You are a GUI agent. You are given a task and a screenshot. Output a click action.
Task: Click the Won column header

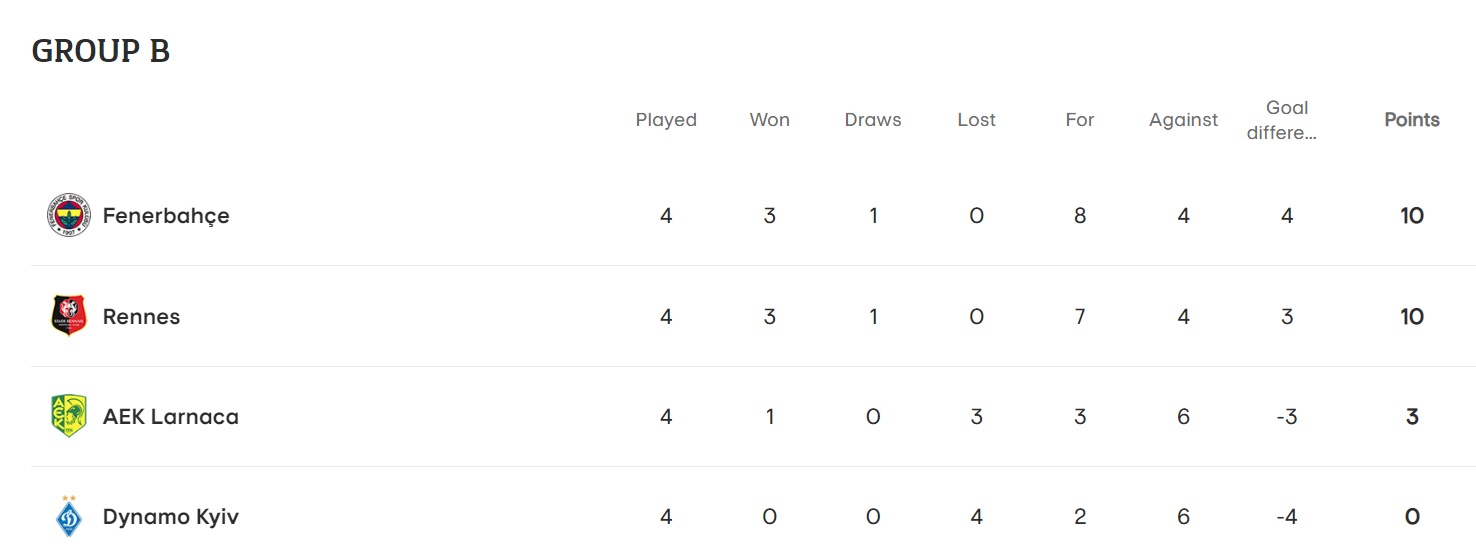(x=769, y=120)
